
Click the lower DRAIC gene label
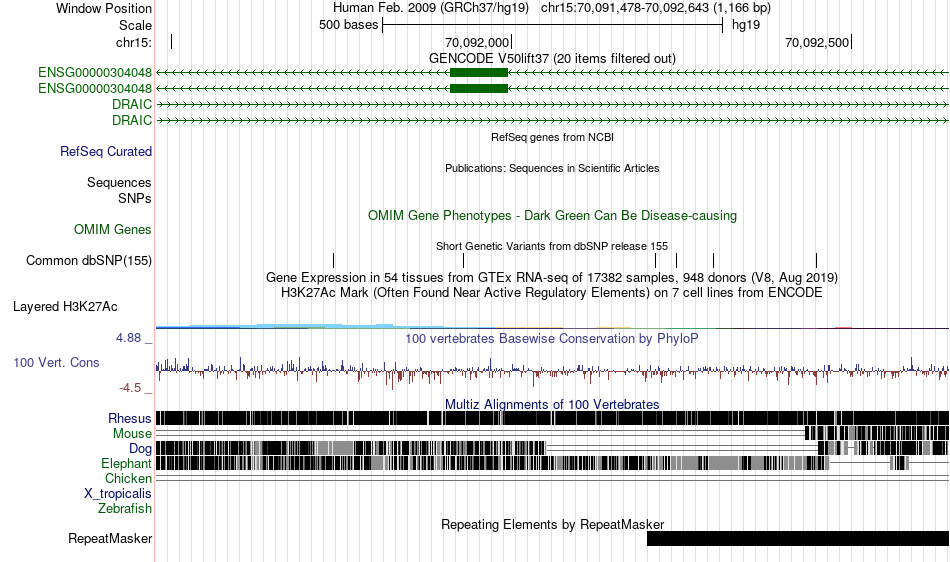tap(132, 120)
